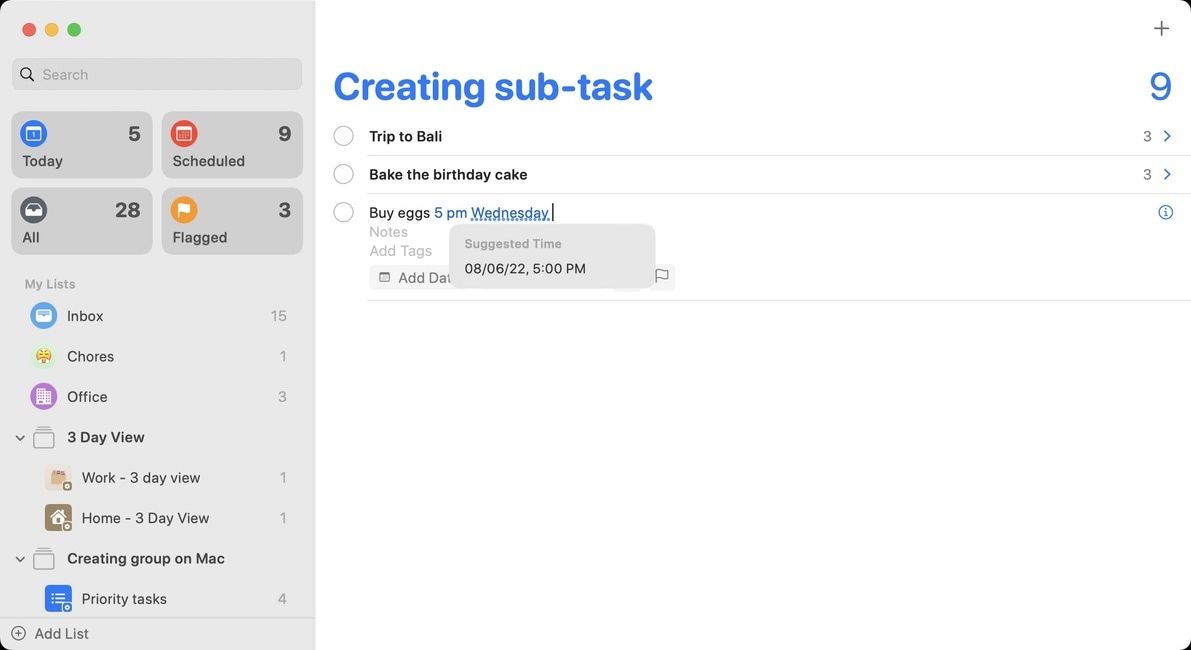This screenshot has height=650, width=1191.
Task: Check off Bake the birthday cake
Action: pyautogui.click(x=343, y=173)
